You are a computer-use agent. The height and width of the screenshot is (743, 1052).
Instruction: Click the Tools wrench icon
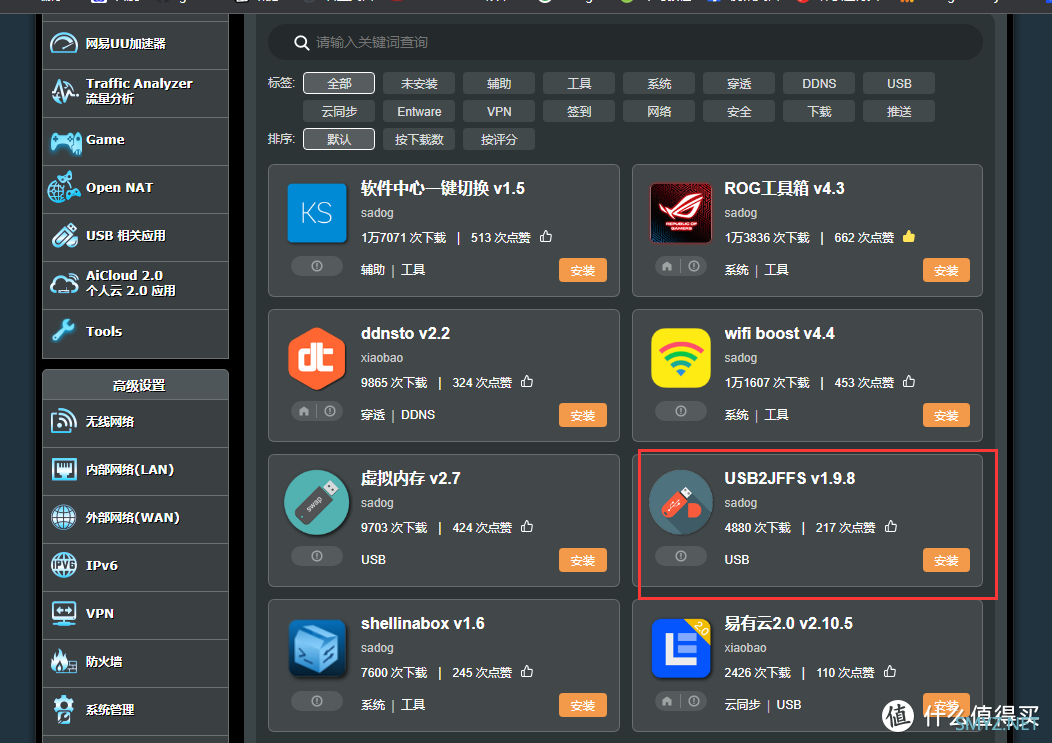[64, 331]
